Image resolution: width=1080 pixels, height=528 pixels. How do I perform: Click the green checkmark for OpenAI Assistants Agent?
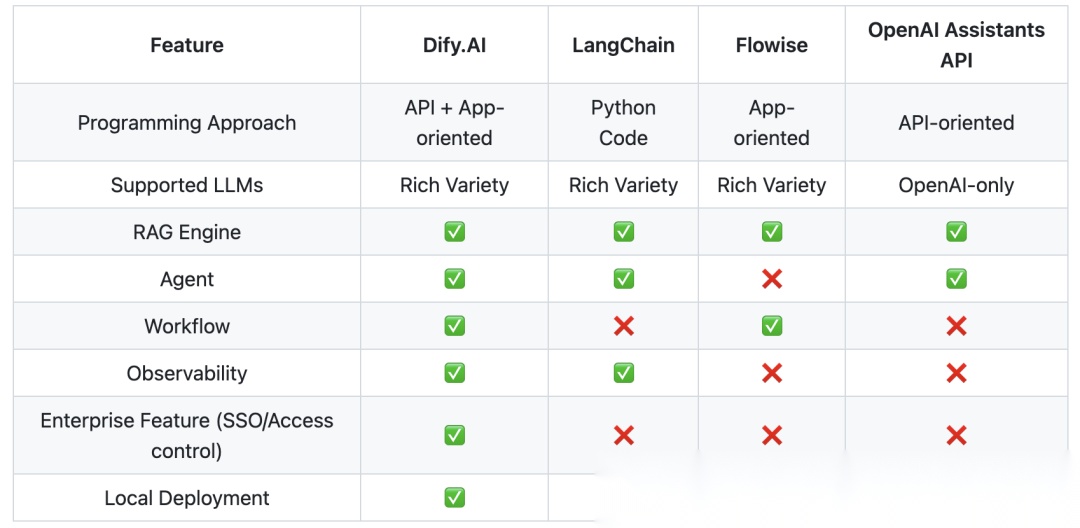pos(956,279)
